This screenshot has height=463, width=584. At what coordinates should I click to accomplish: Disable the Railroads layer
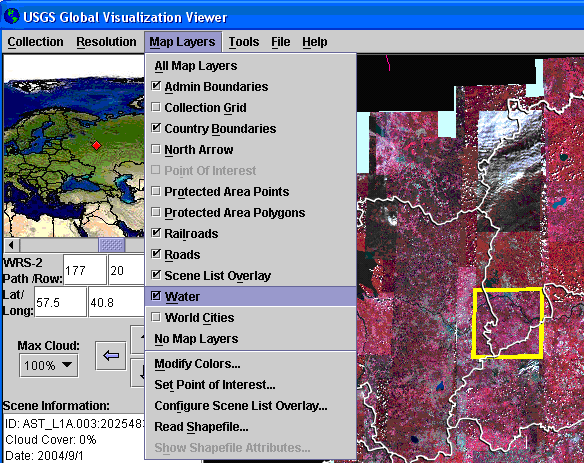coord(156,233)
